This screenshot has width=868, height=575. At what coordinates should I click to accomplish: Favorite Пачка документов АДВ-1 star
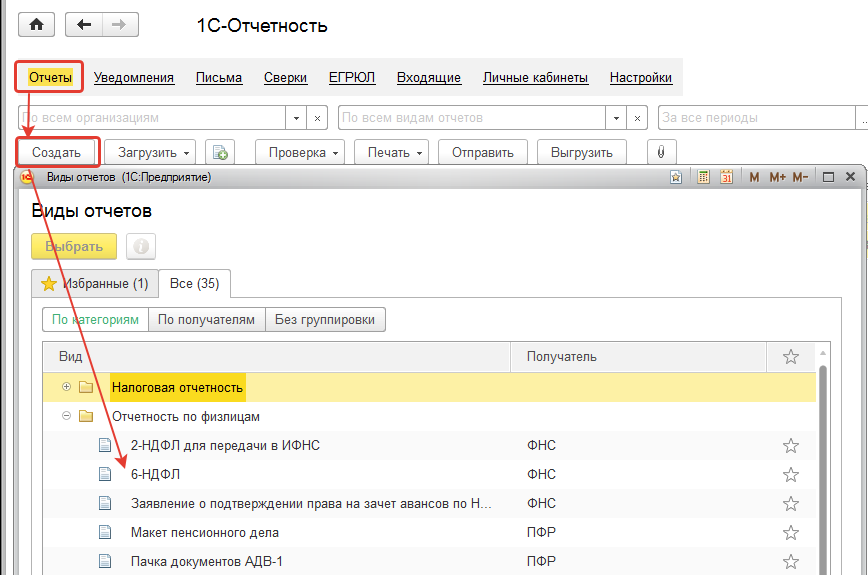tap(790, 561)
